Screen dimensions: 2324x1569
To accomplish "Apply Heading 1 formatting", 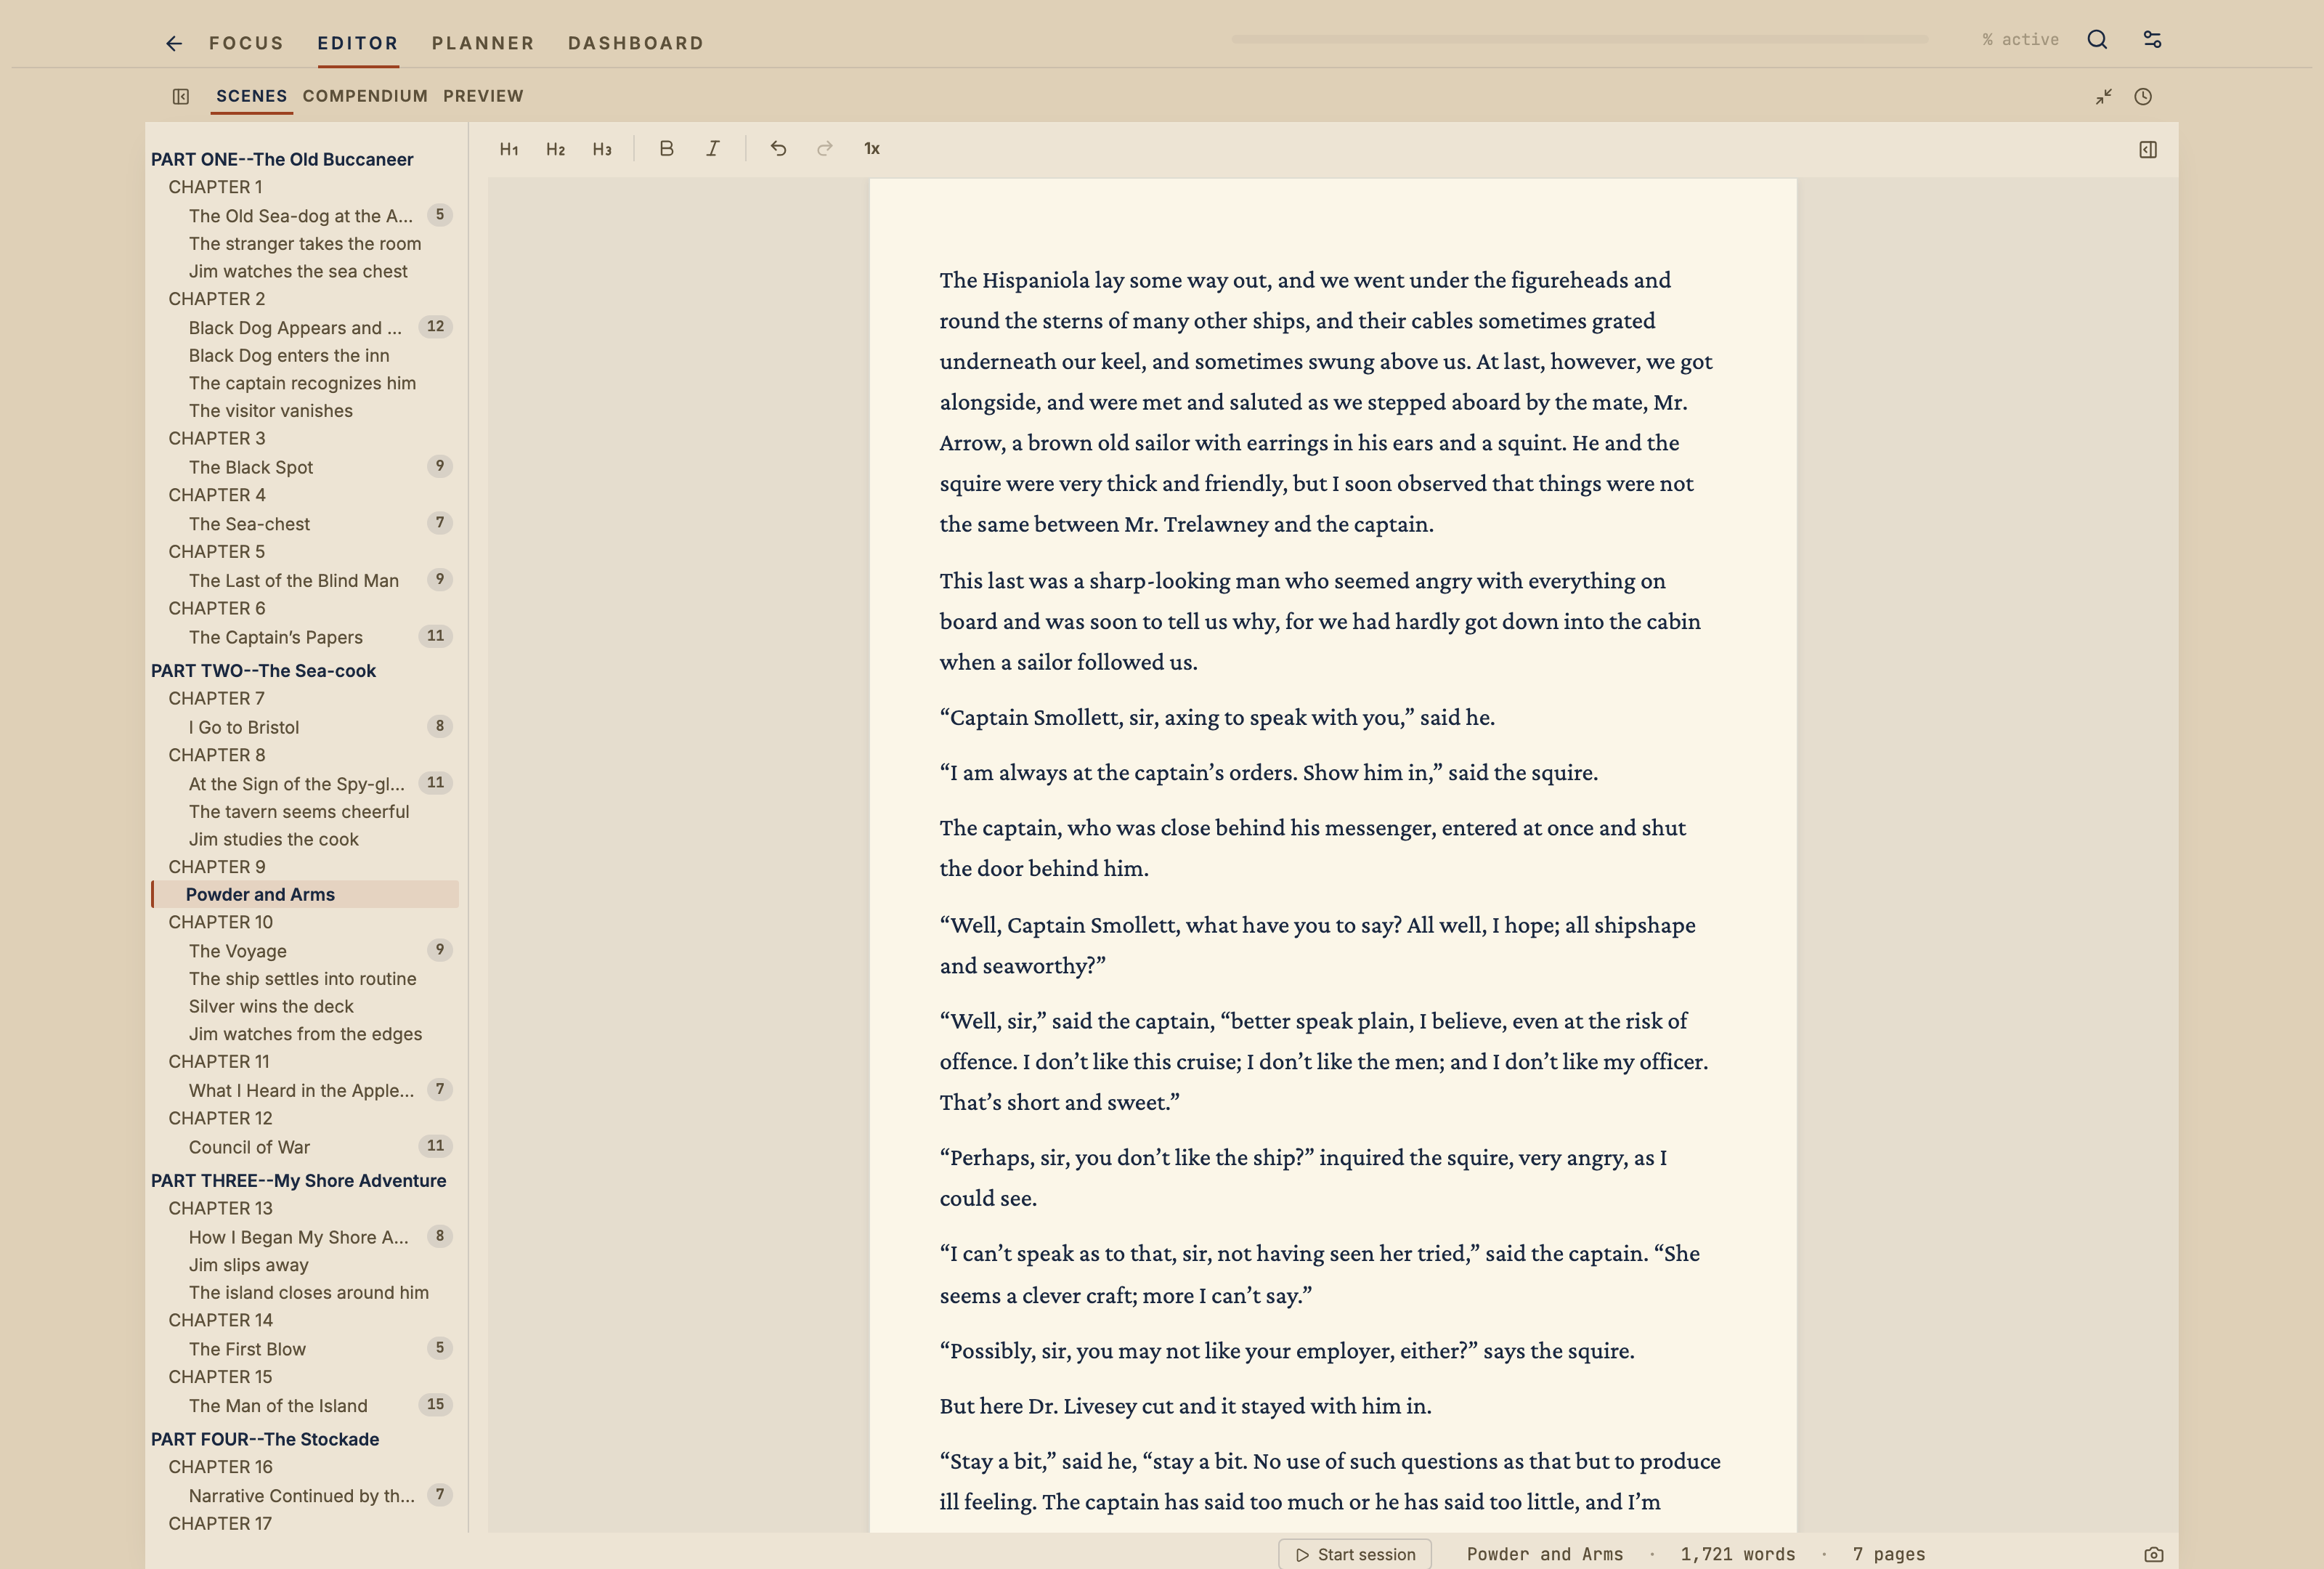I will pyautogui.click(x=509, y=149).
